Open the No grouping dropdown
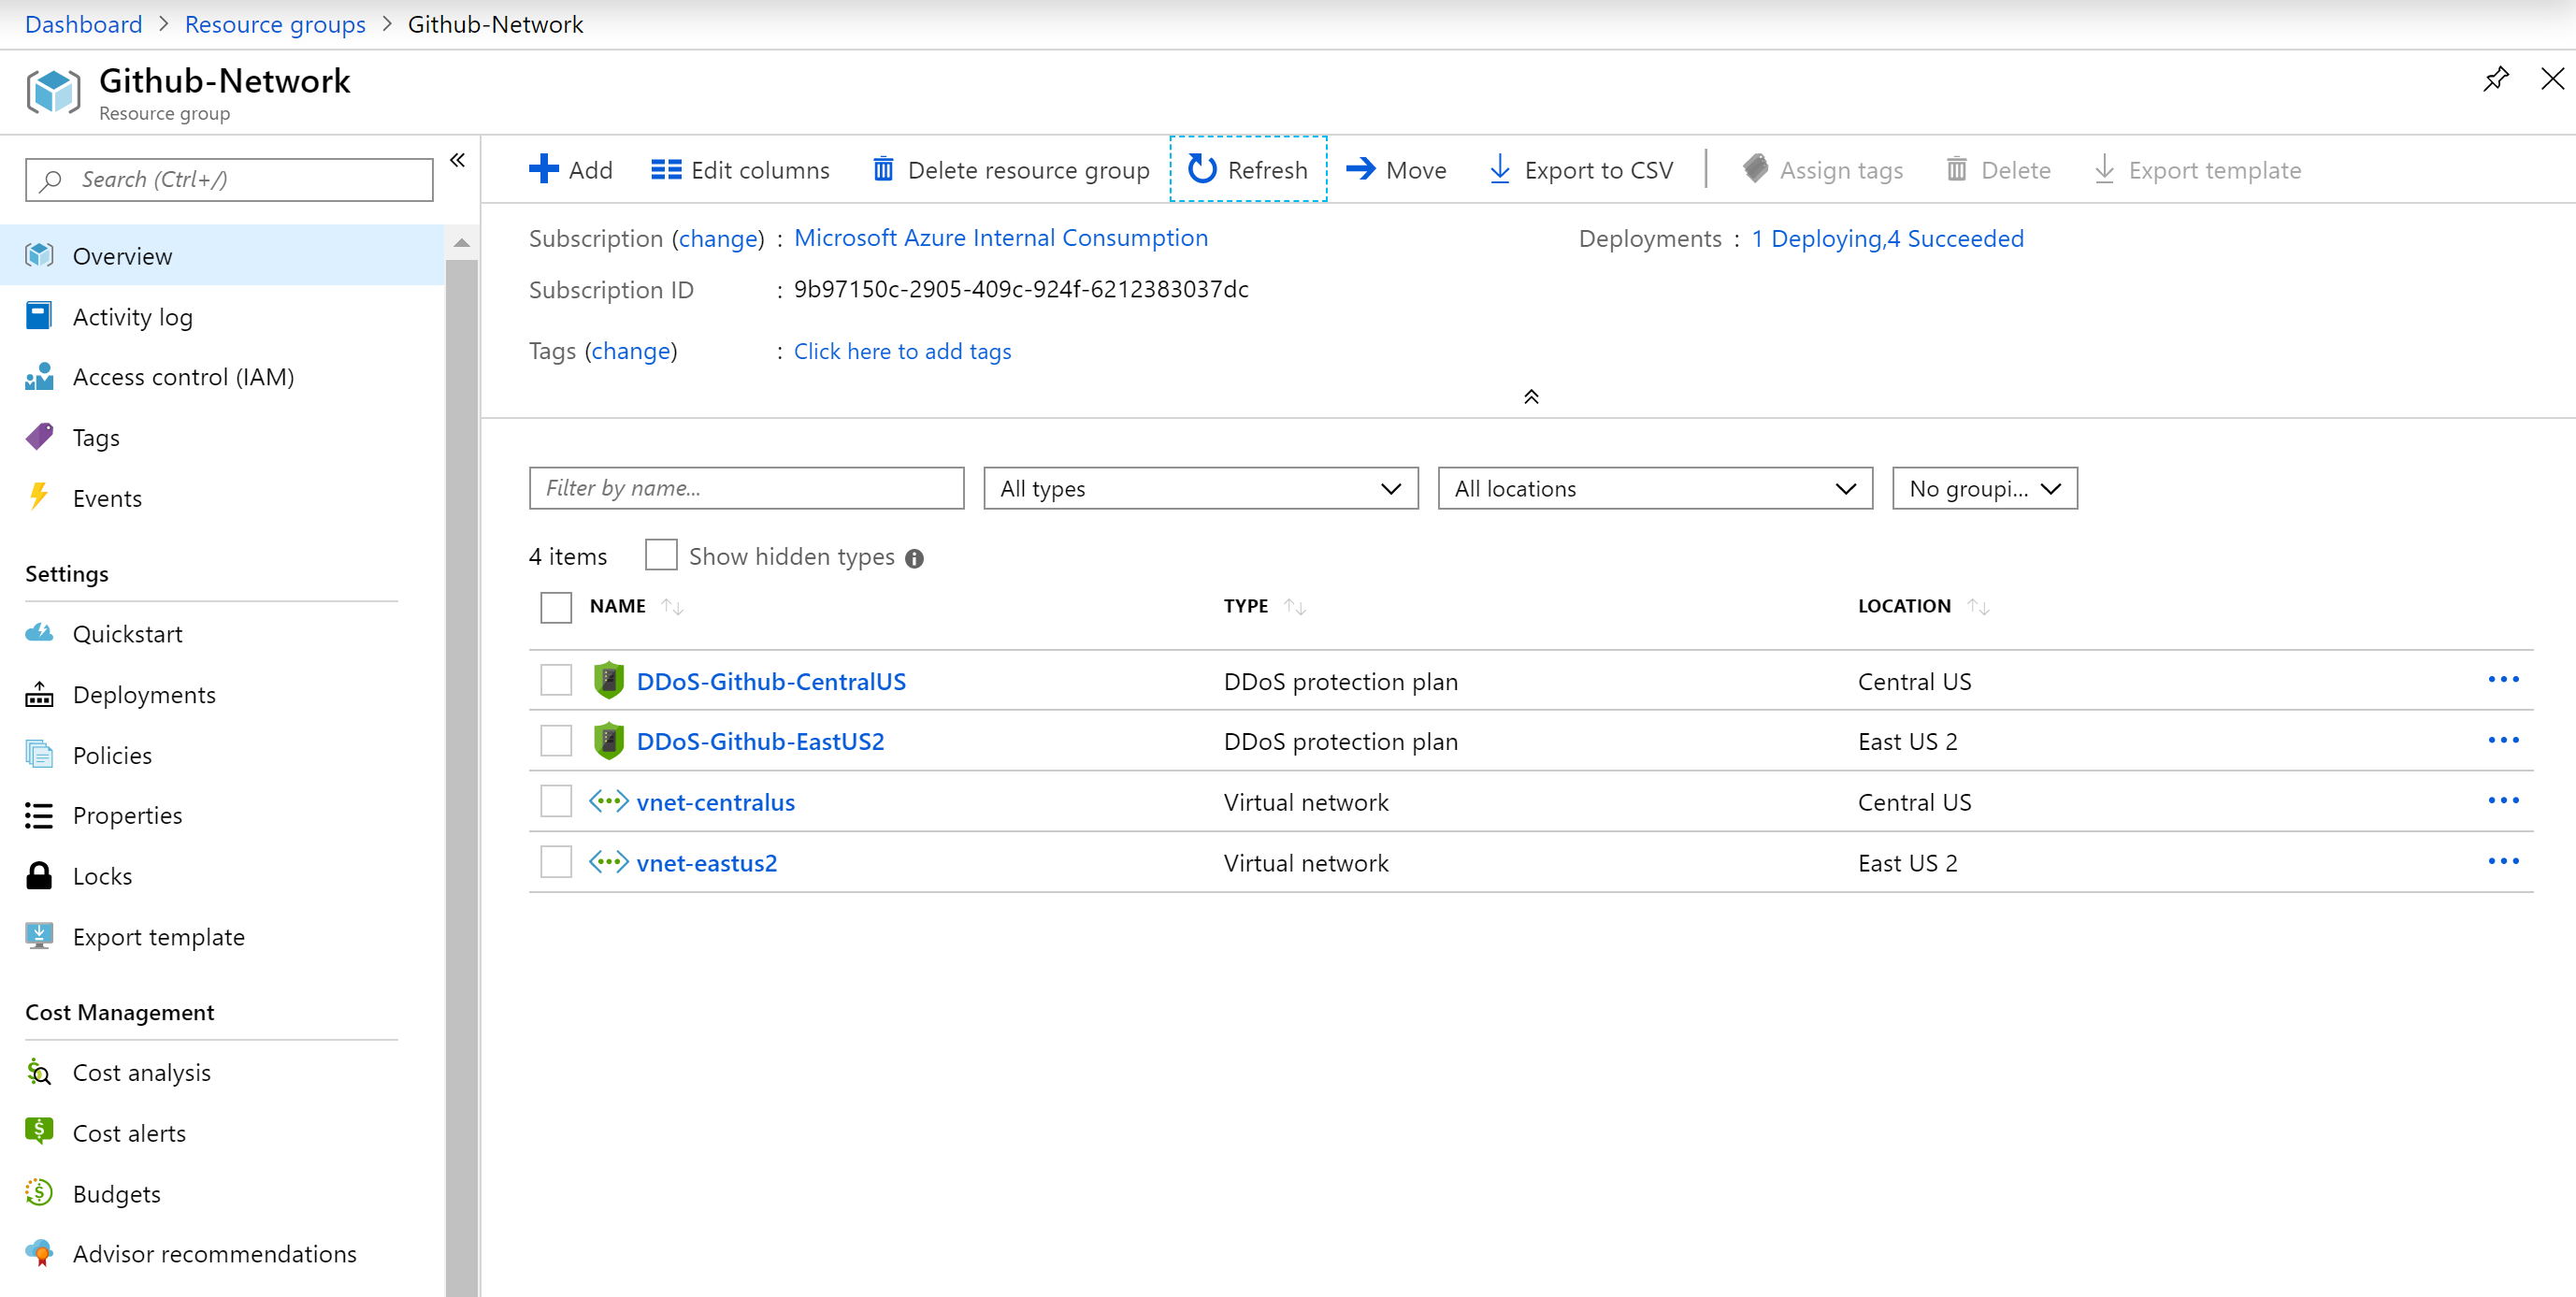2576x1297 pixels. (x=1984, y=488)
